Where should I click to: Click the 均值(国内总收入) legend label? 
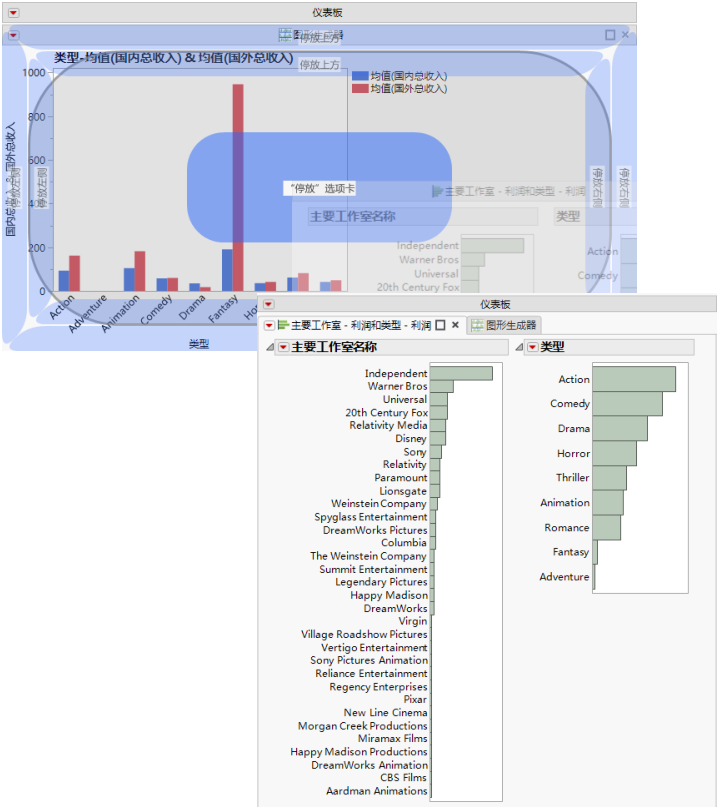click(x=408, y=76)
